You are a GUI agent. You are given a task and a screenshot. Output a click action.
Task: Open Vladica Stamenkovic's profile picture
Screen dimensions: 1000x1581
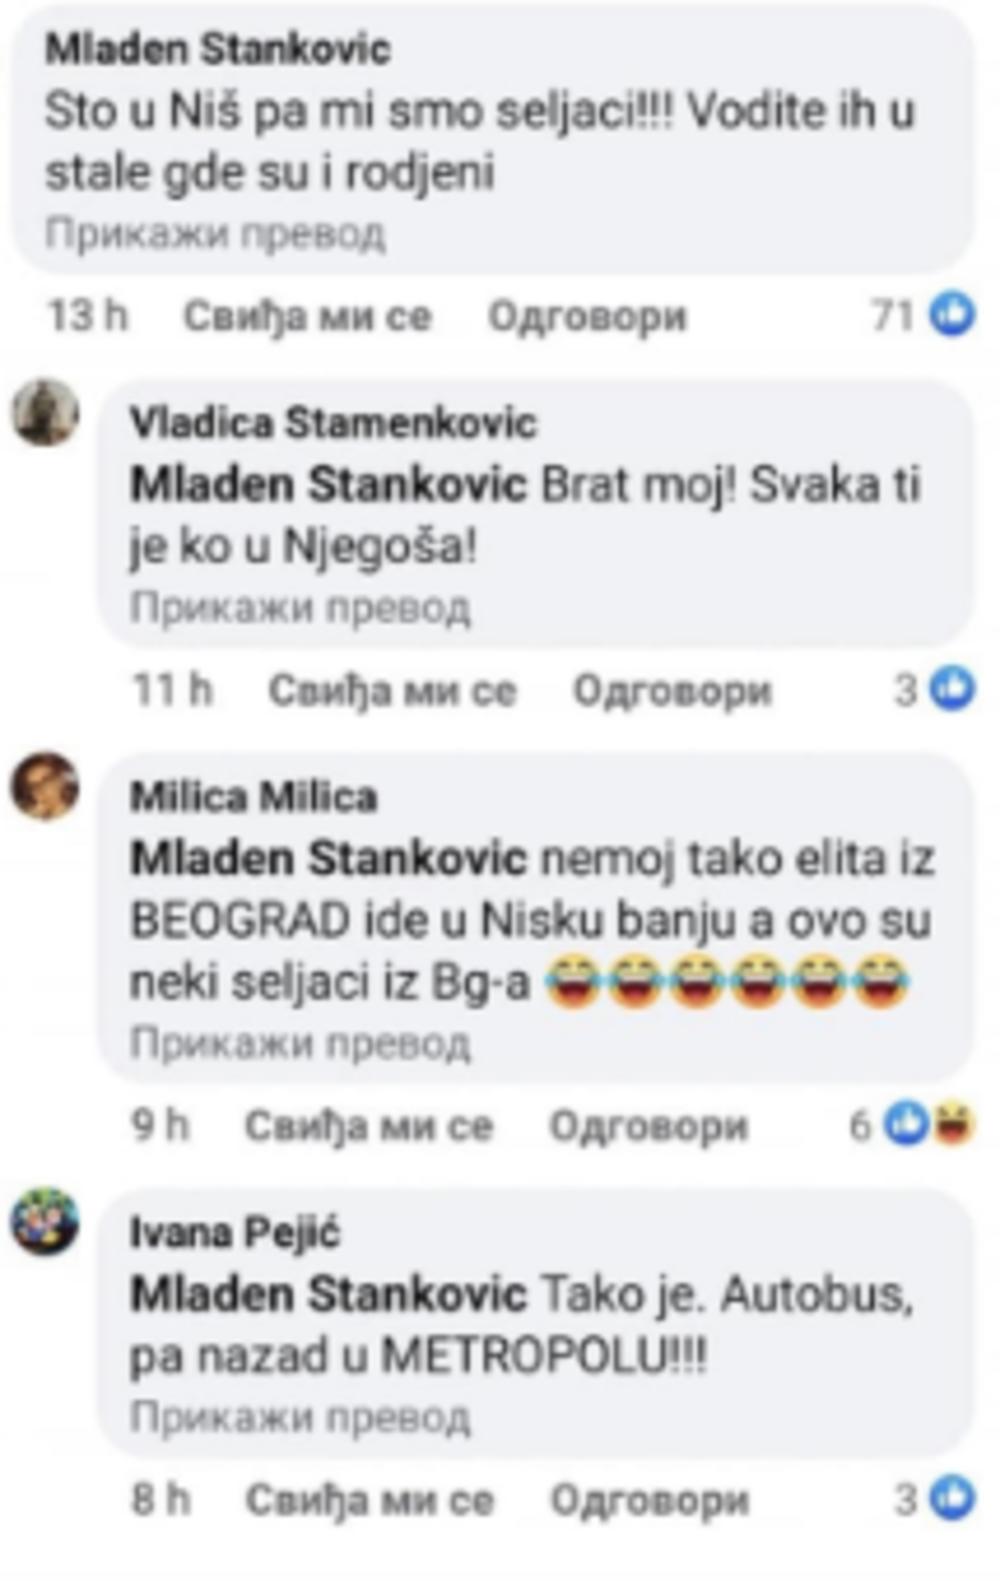[x=45, y=412]
